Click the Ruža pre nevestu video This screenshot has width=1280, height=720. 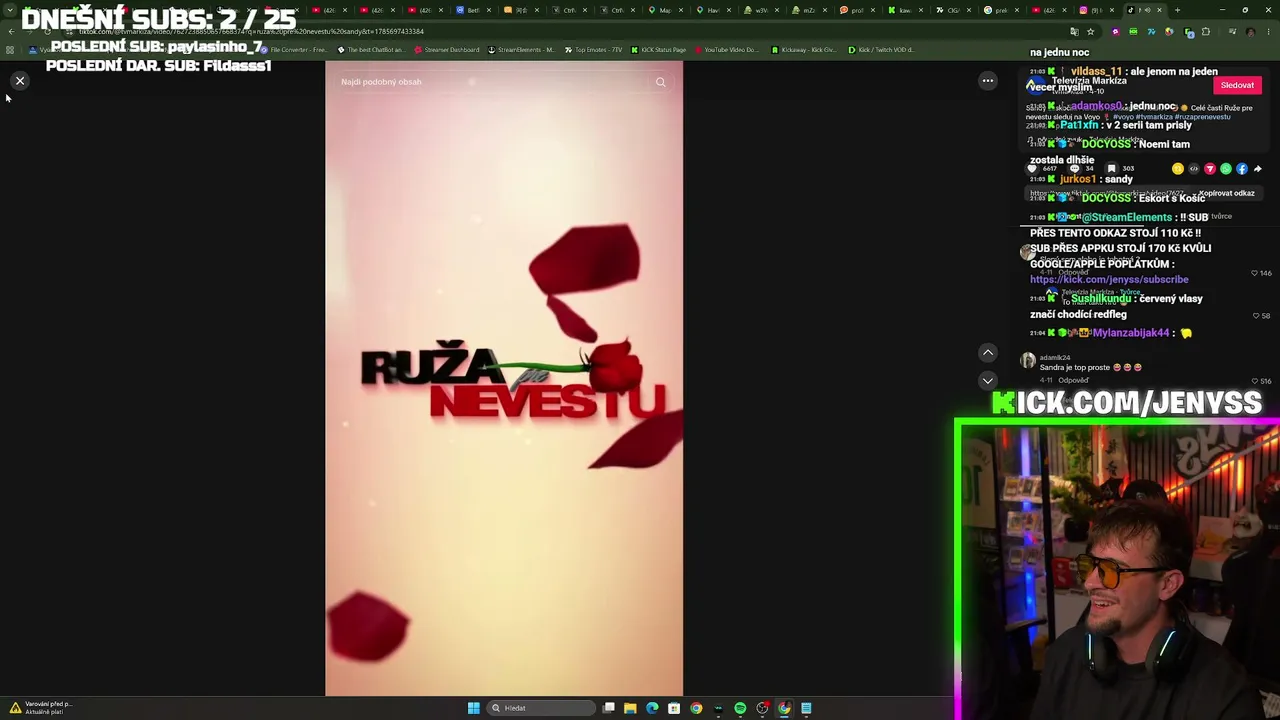[x=504, y=378]
